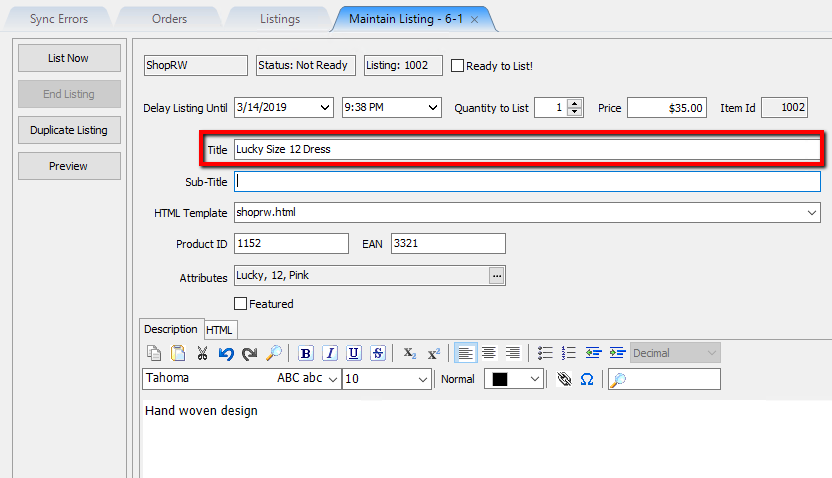Screen dimensions: 832x478
Task: Open the Tahoma font dropdown
Action: tap(333, 379)
